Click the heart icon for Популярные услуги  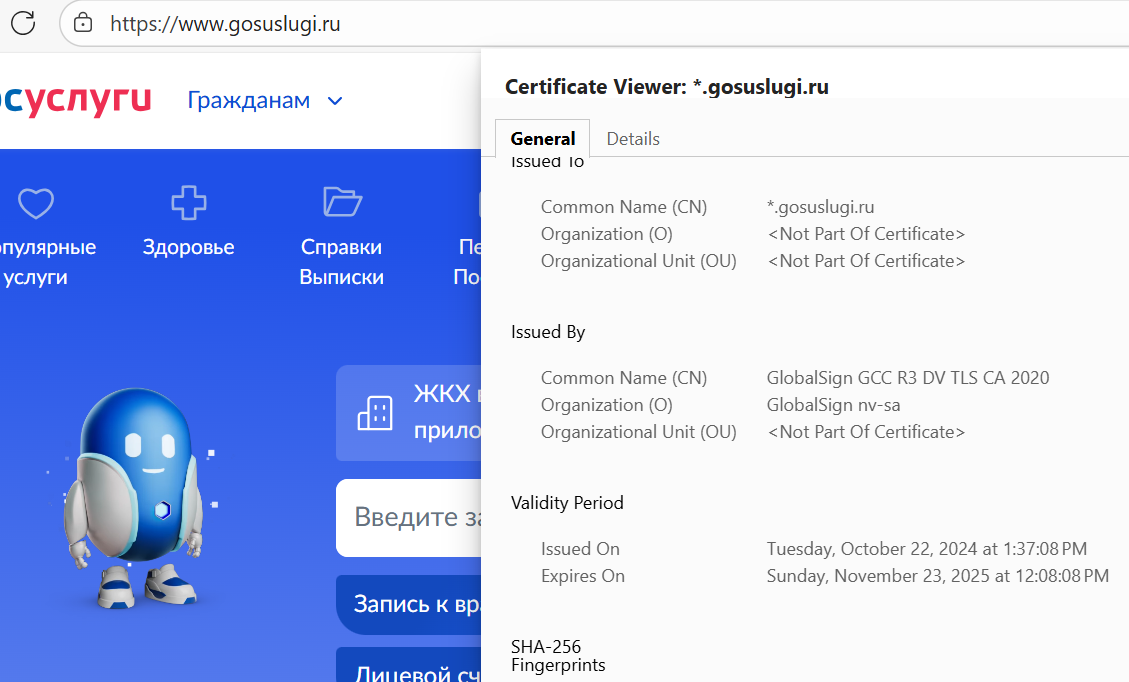click(36, 204)
